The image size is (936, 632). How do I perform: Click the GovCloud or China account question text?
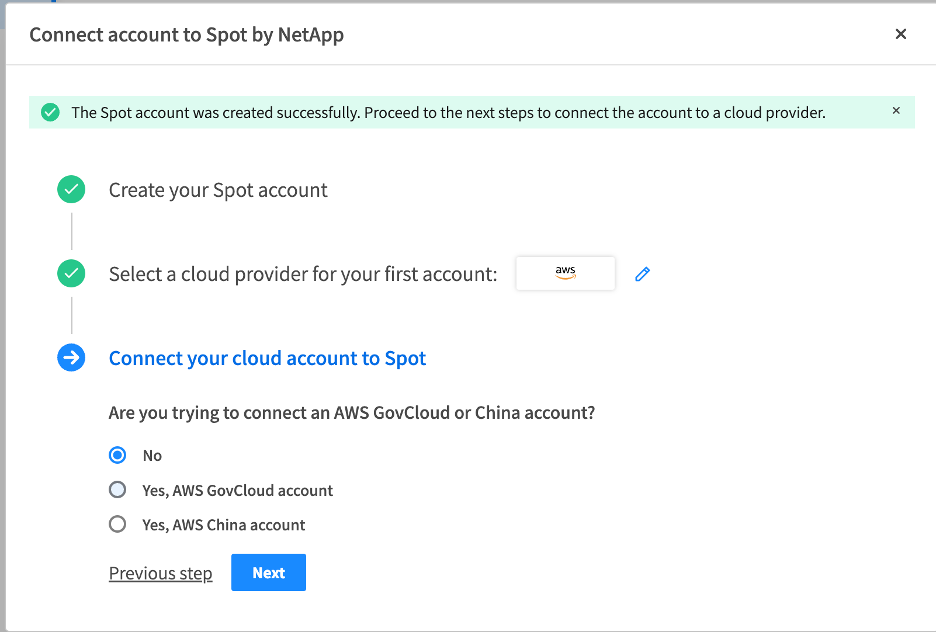click(352, 413)
